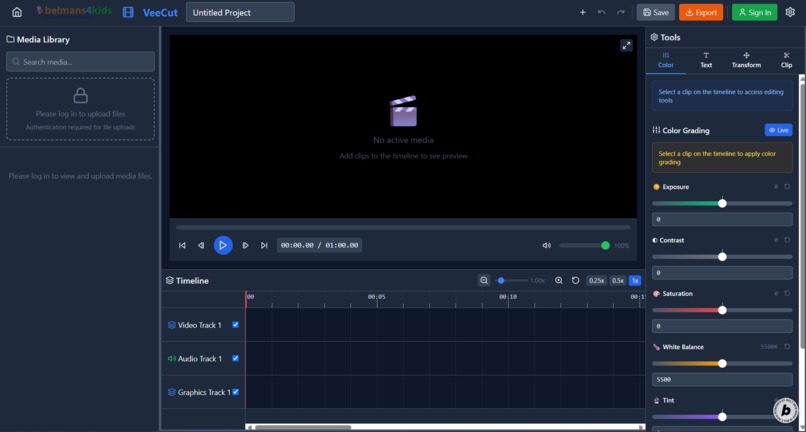The height and width of the screenshot is (432, 806).
Task: Zoom out the timeline
Action: [x=484, y=280]
